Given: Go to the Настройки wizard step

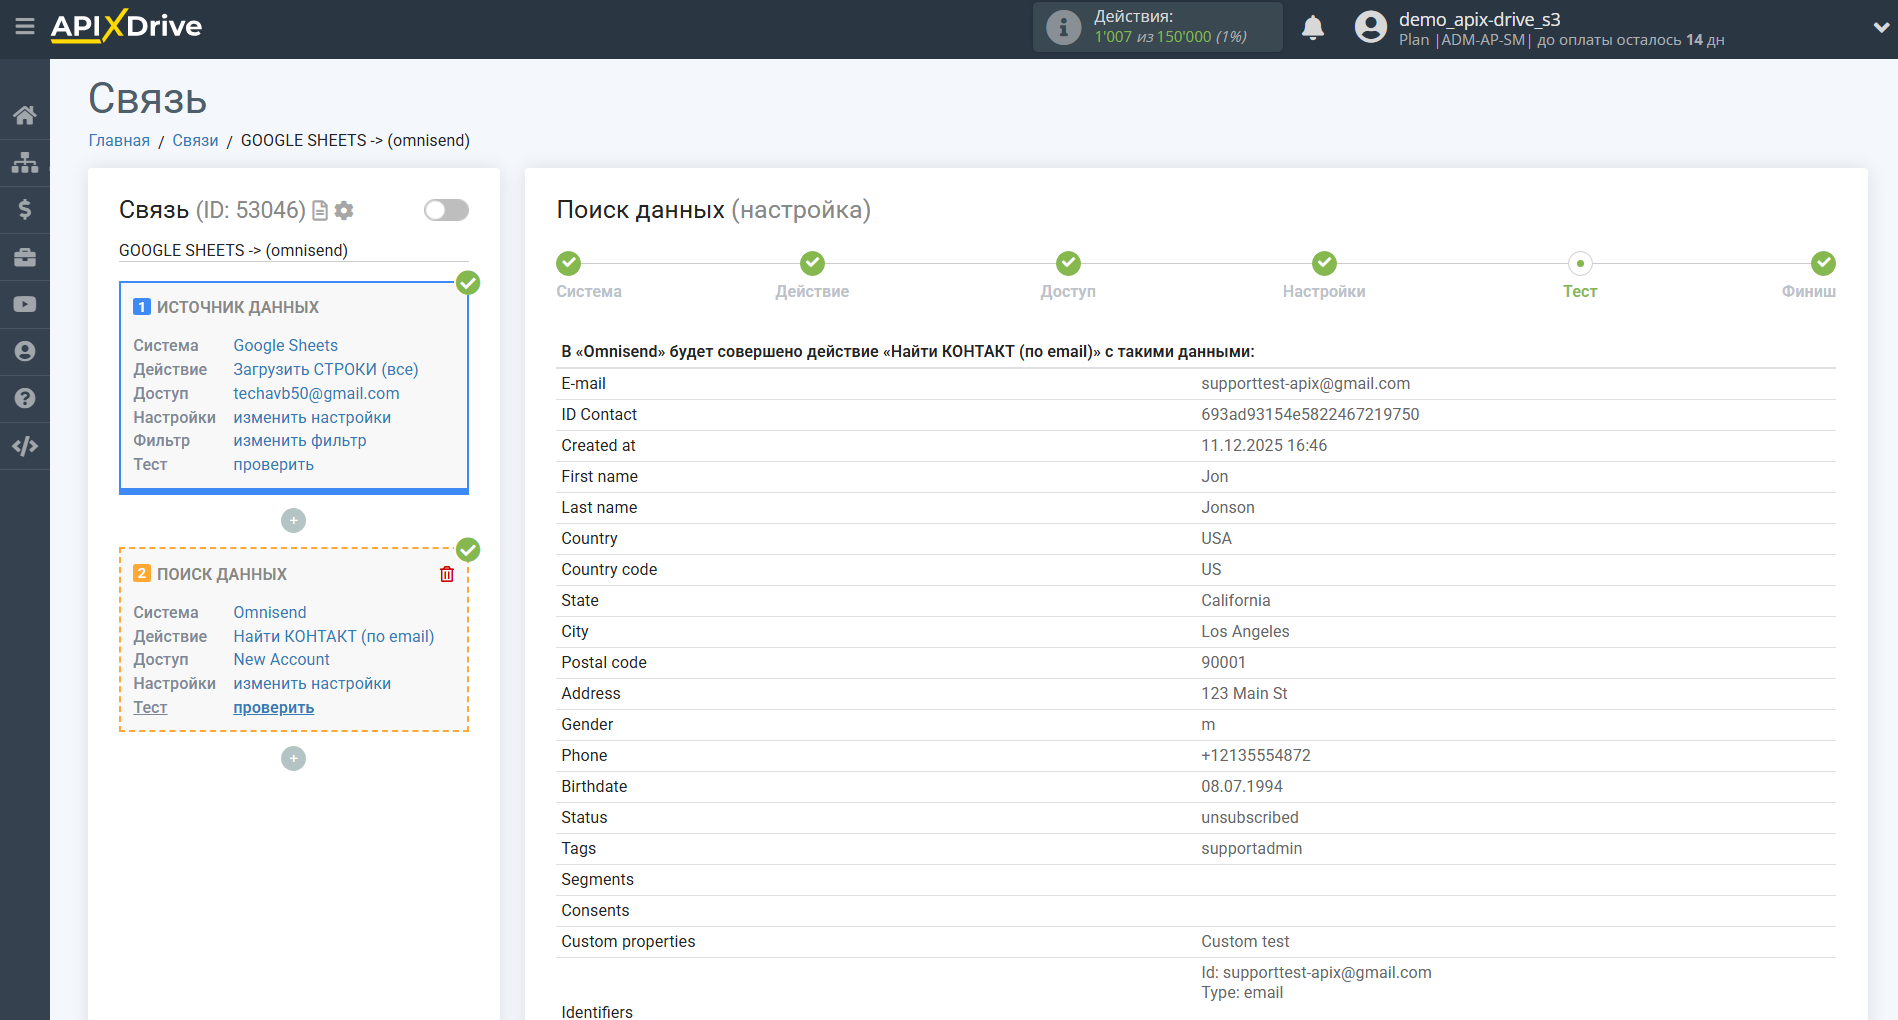Looking at the screenshot, I should coord(1324,264).
